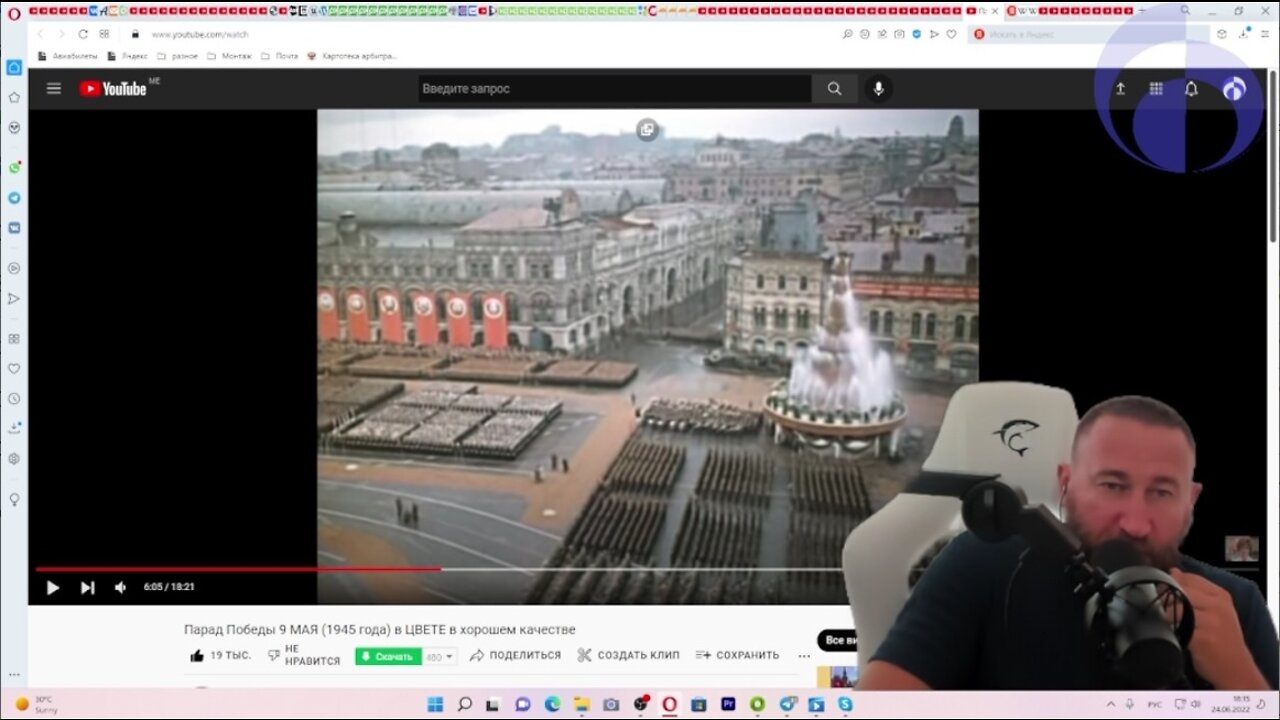The image size is (1280, 720).
Task: Start voice search with the microphone
Action: click(878, 88)
